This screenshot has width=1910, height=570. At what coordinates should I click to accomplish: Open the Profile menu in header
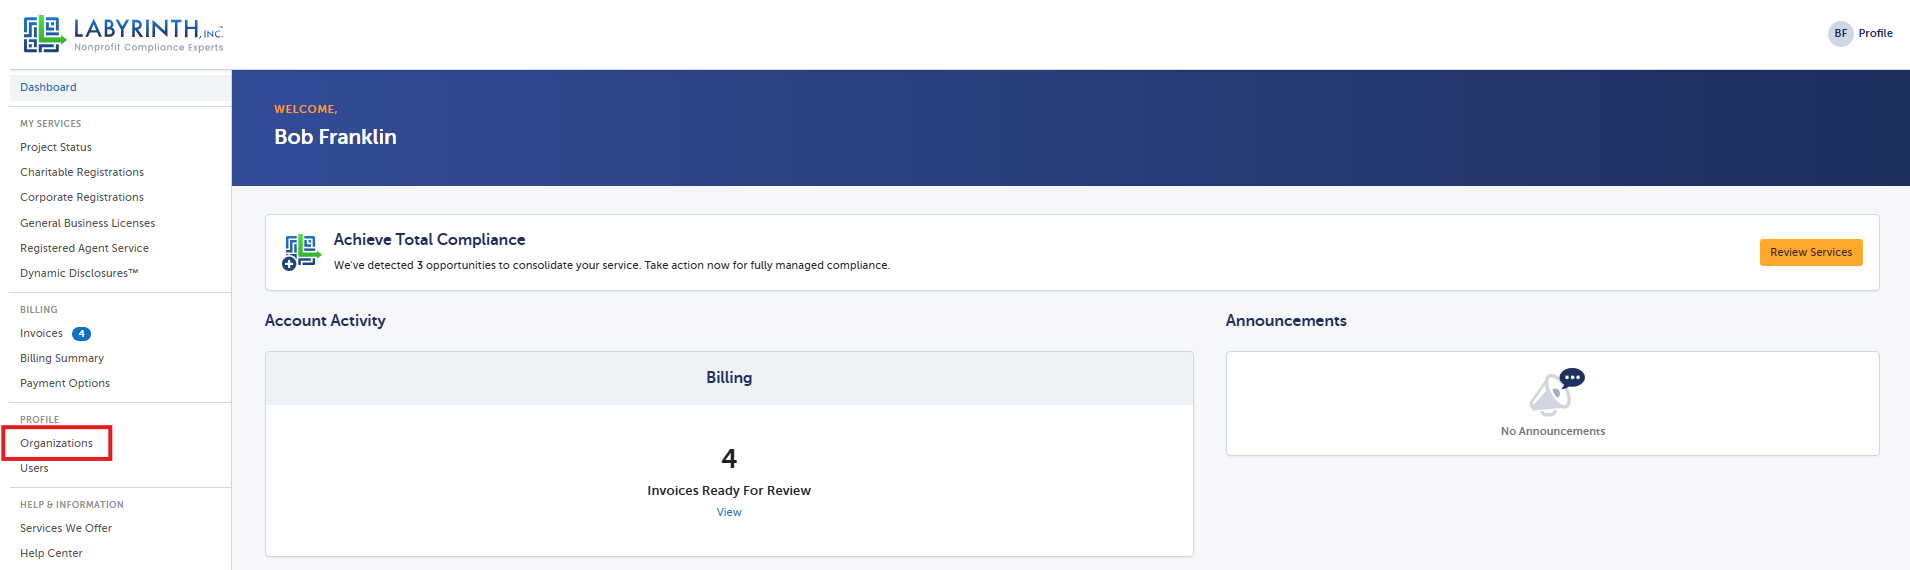(x=1875, y=33)
